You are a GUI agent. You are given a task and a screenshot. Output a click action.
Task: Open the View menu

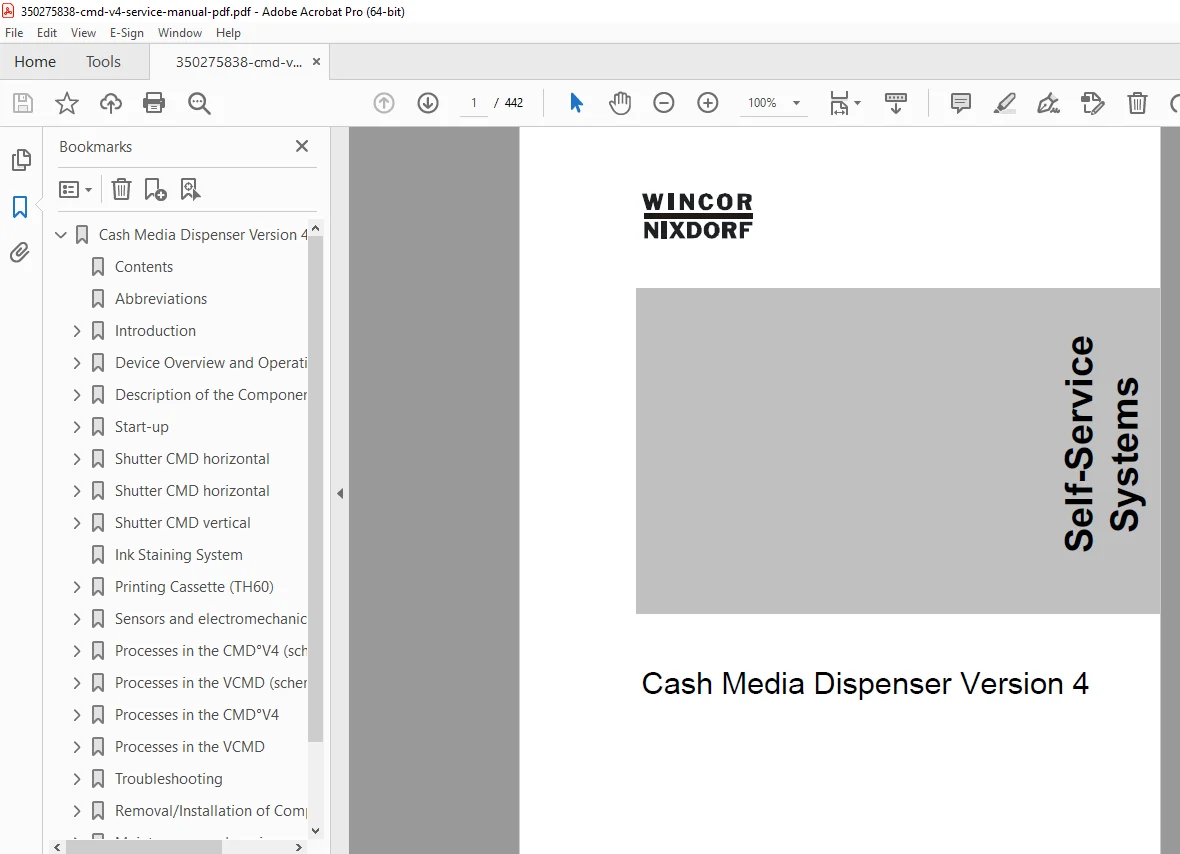(83, 33)
